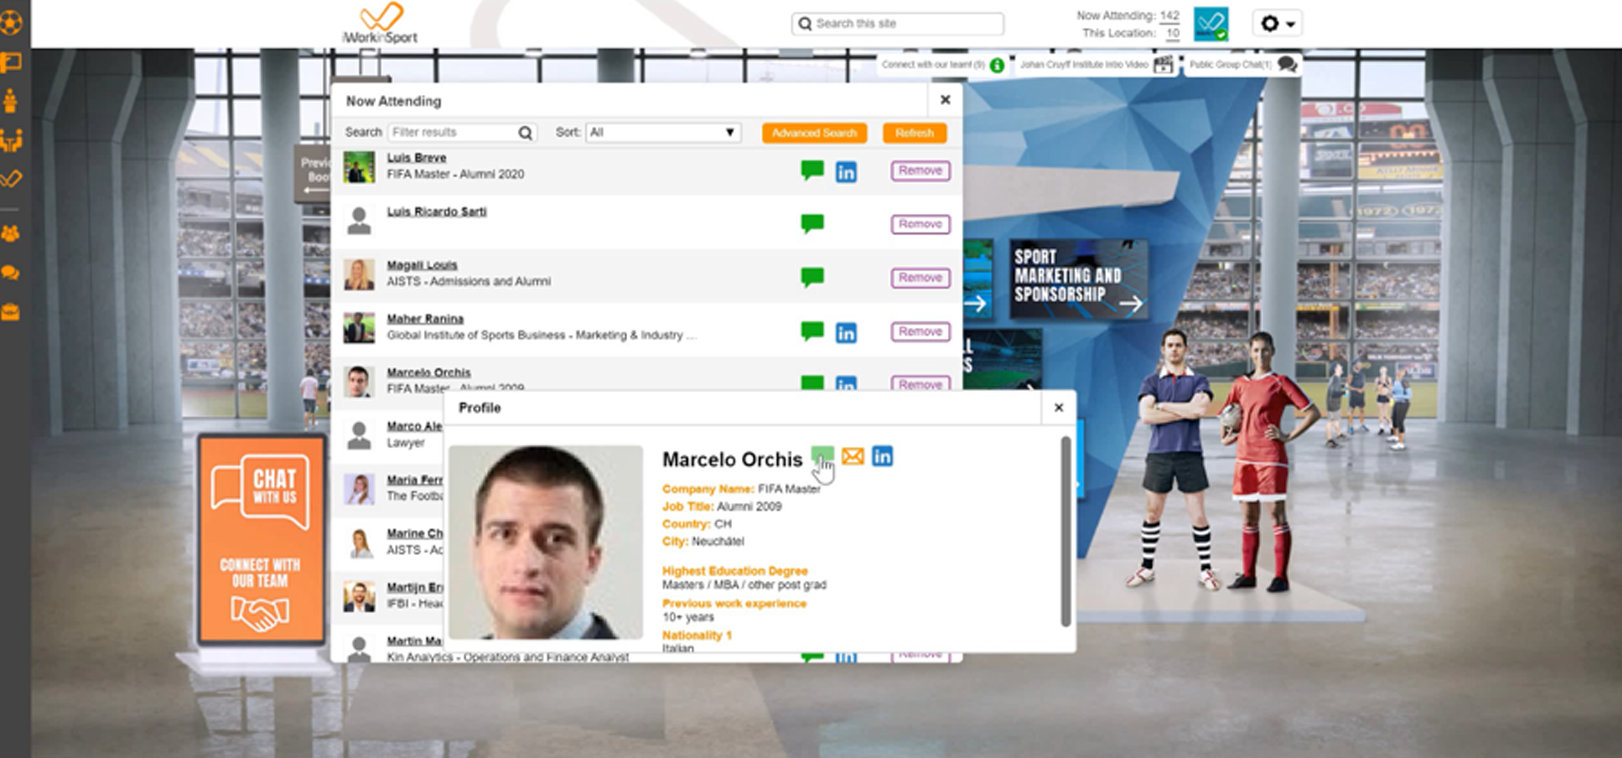This screenshot has height=758, width=1622.
Task: Remove Magali Louis from list
Action: click(x=920, y=278)
